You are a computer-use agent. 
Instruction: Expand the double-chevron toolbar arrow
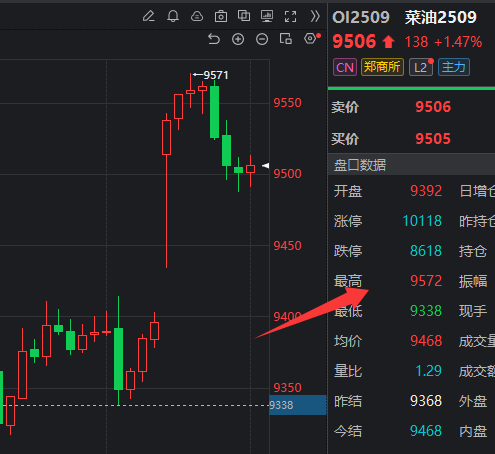pos(315,16)
